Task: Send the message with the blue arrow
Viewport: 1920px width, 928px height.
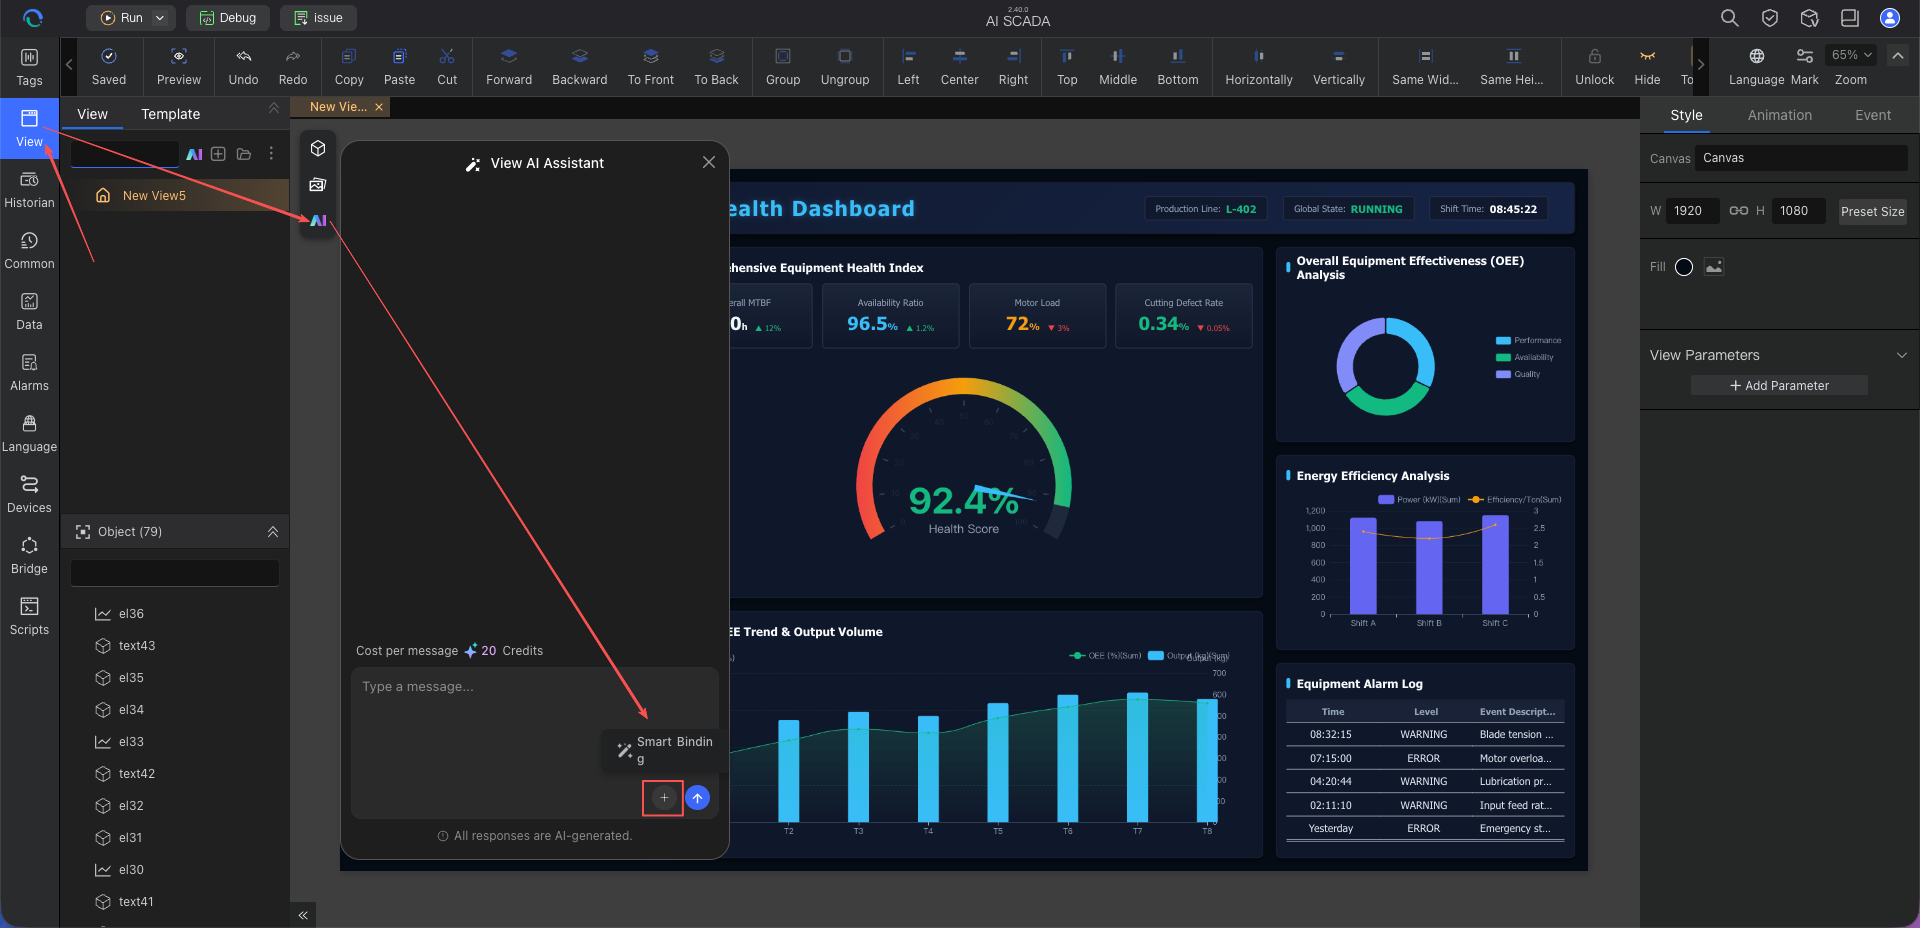Action: point(698,798)
